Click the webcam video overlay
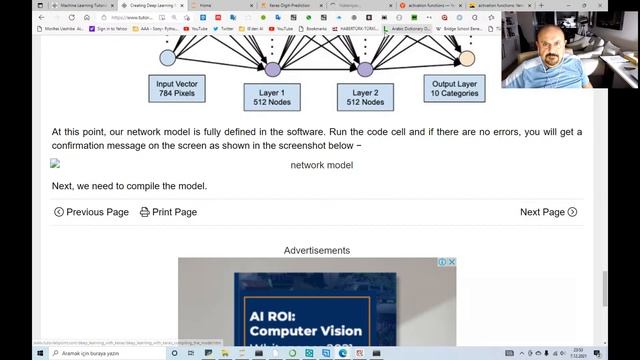The height and width of the screenshot is (360, 640). coord(570,49)
